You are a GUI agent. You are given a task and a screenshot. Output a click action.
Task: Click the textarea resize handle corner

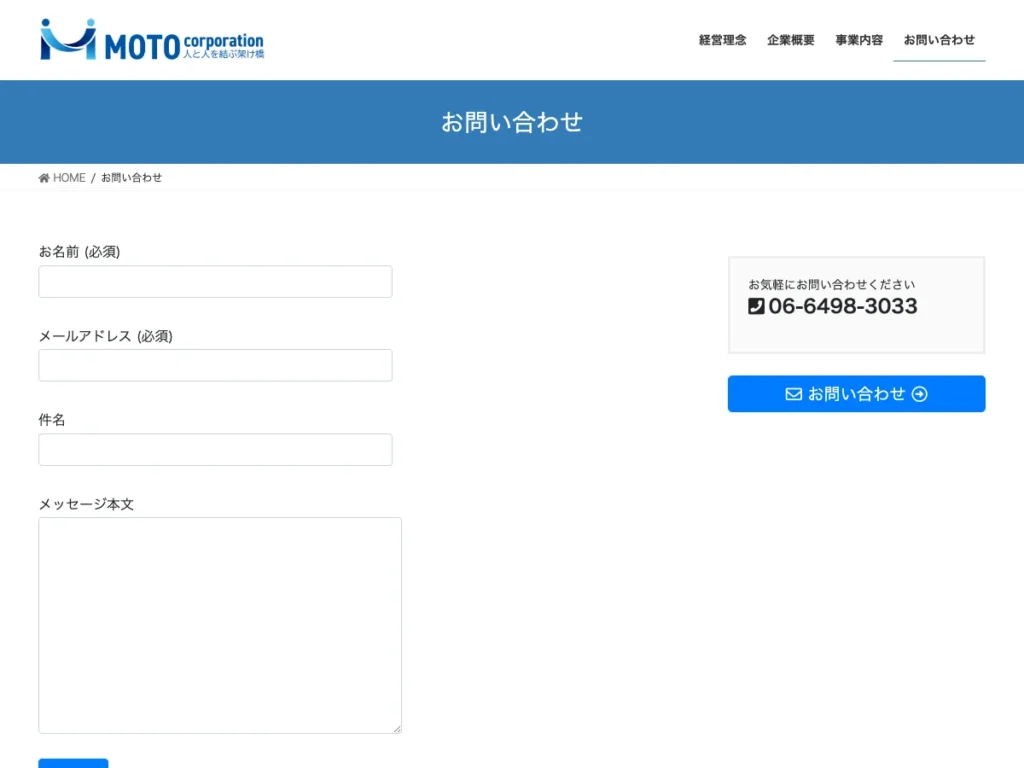pyautogui.click(x=397, y=729)
